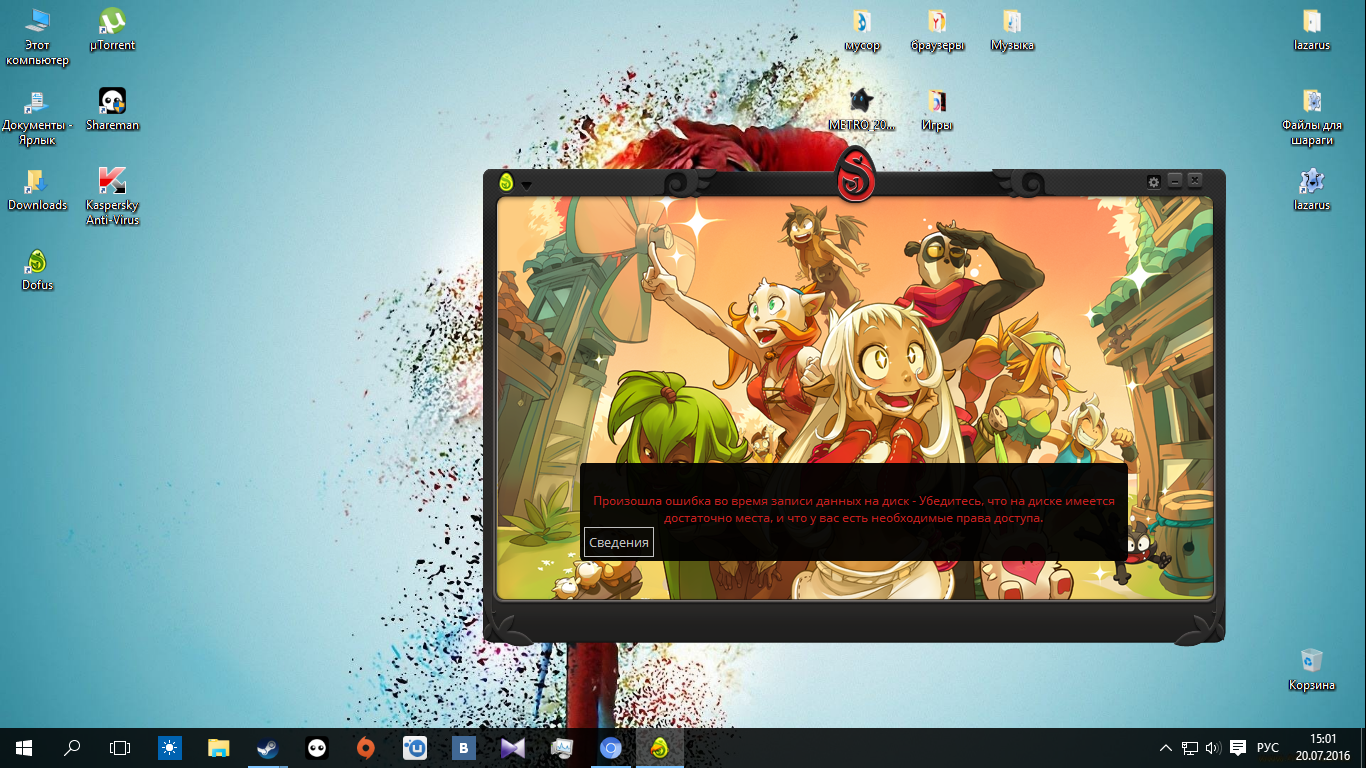Open taskbar search magnifier
This screenshot has width=1366, height=768.
72,748
